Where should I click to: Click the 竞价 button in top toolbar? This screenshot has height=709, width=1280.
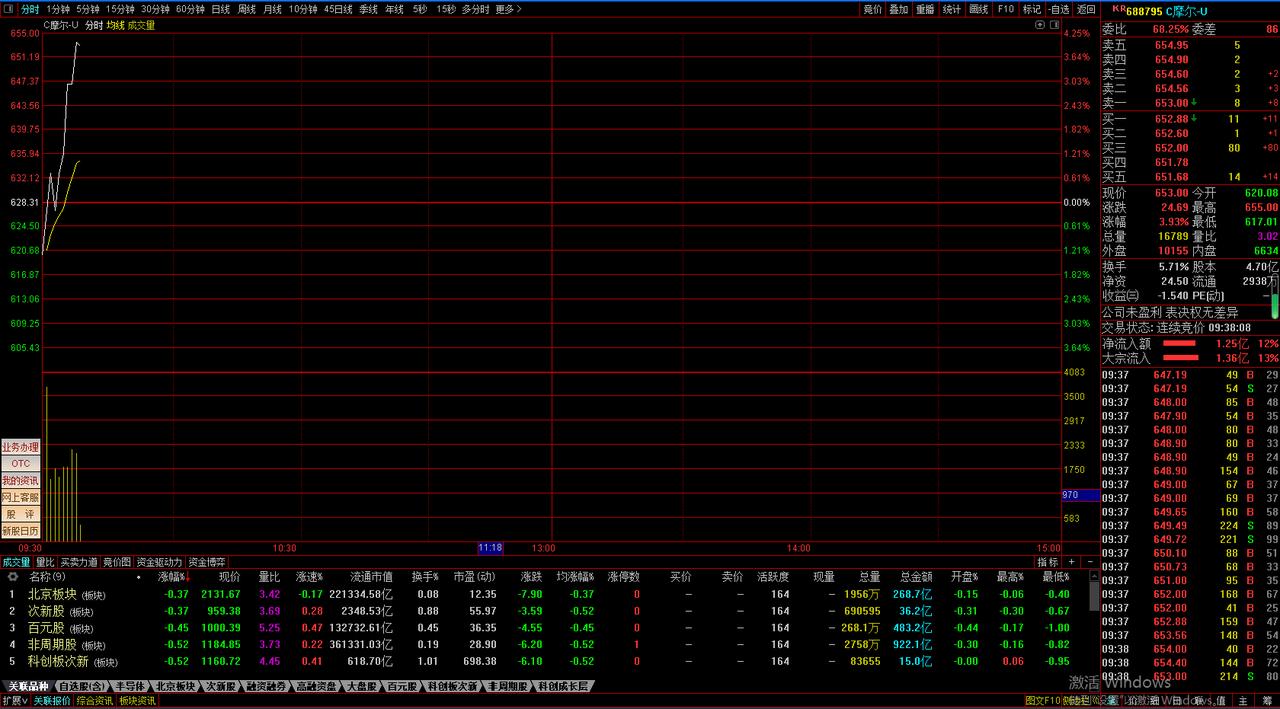873,9
